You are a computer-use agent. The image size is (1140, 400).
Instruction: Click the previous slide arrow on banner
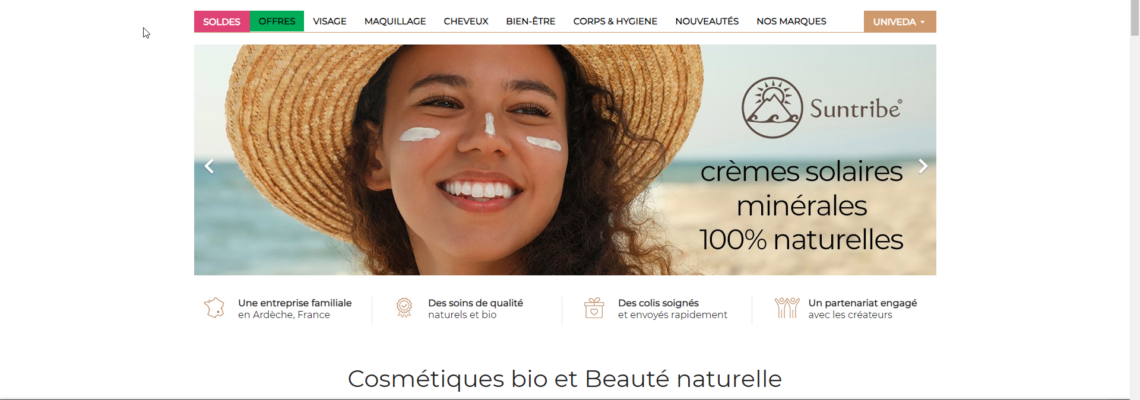coord(209,167)
